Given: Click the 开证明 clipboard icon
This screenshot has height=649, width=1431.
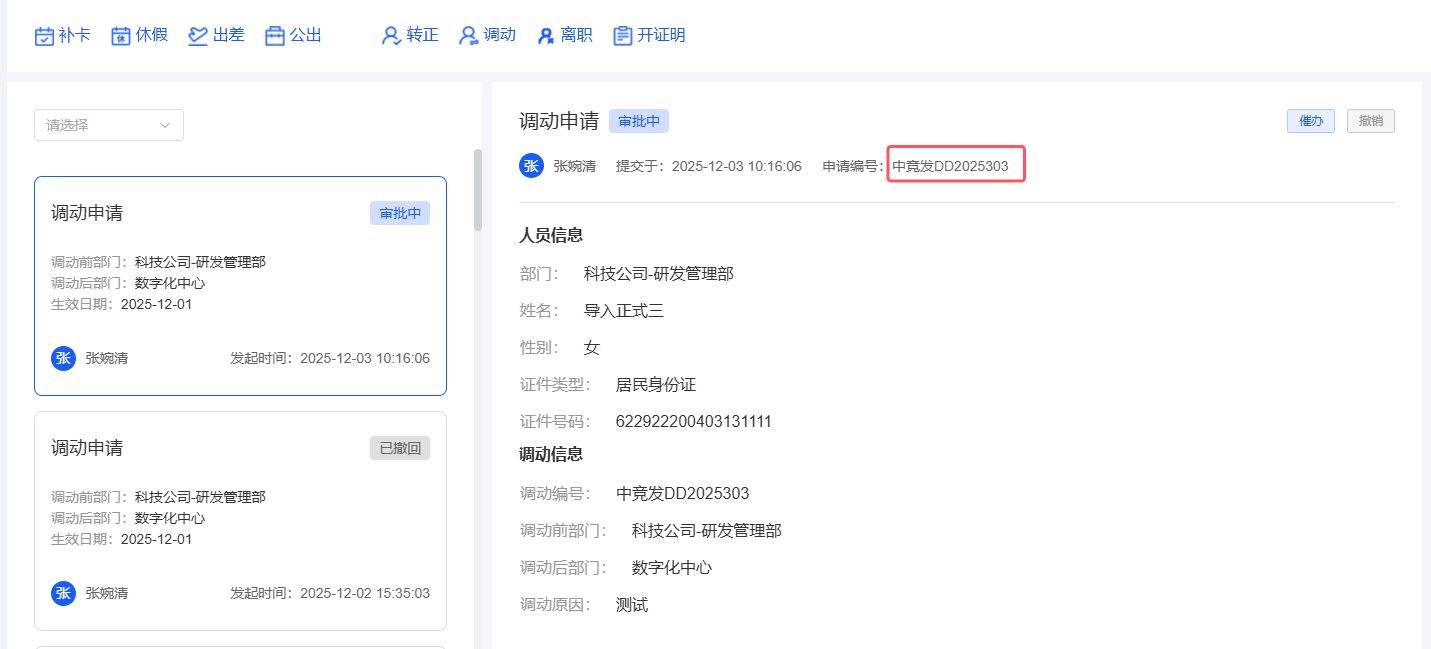Looking at the screenshot, I should (623, 36).
